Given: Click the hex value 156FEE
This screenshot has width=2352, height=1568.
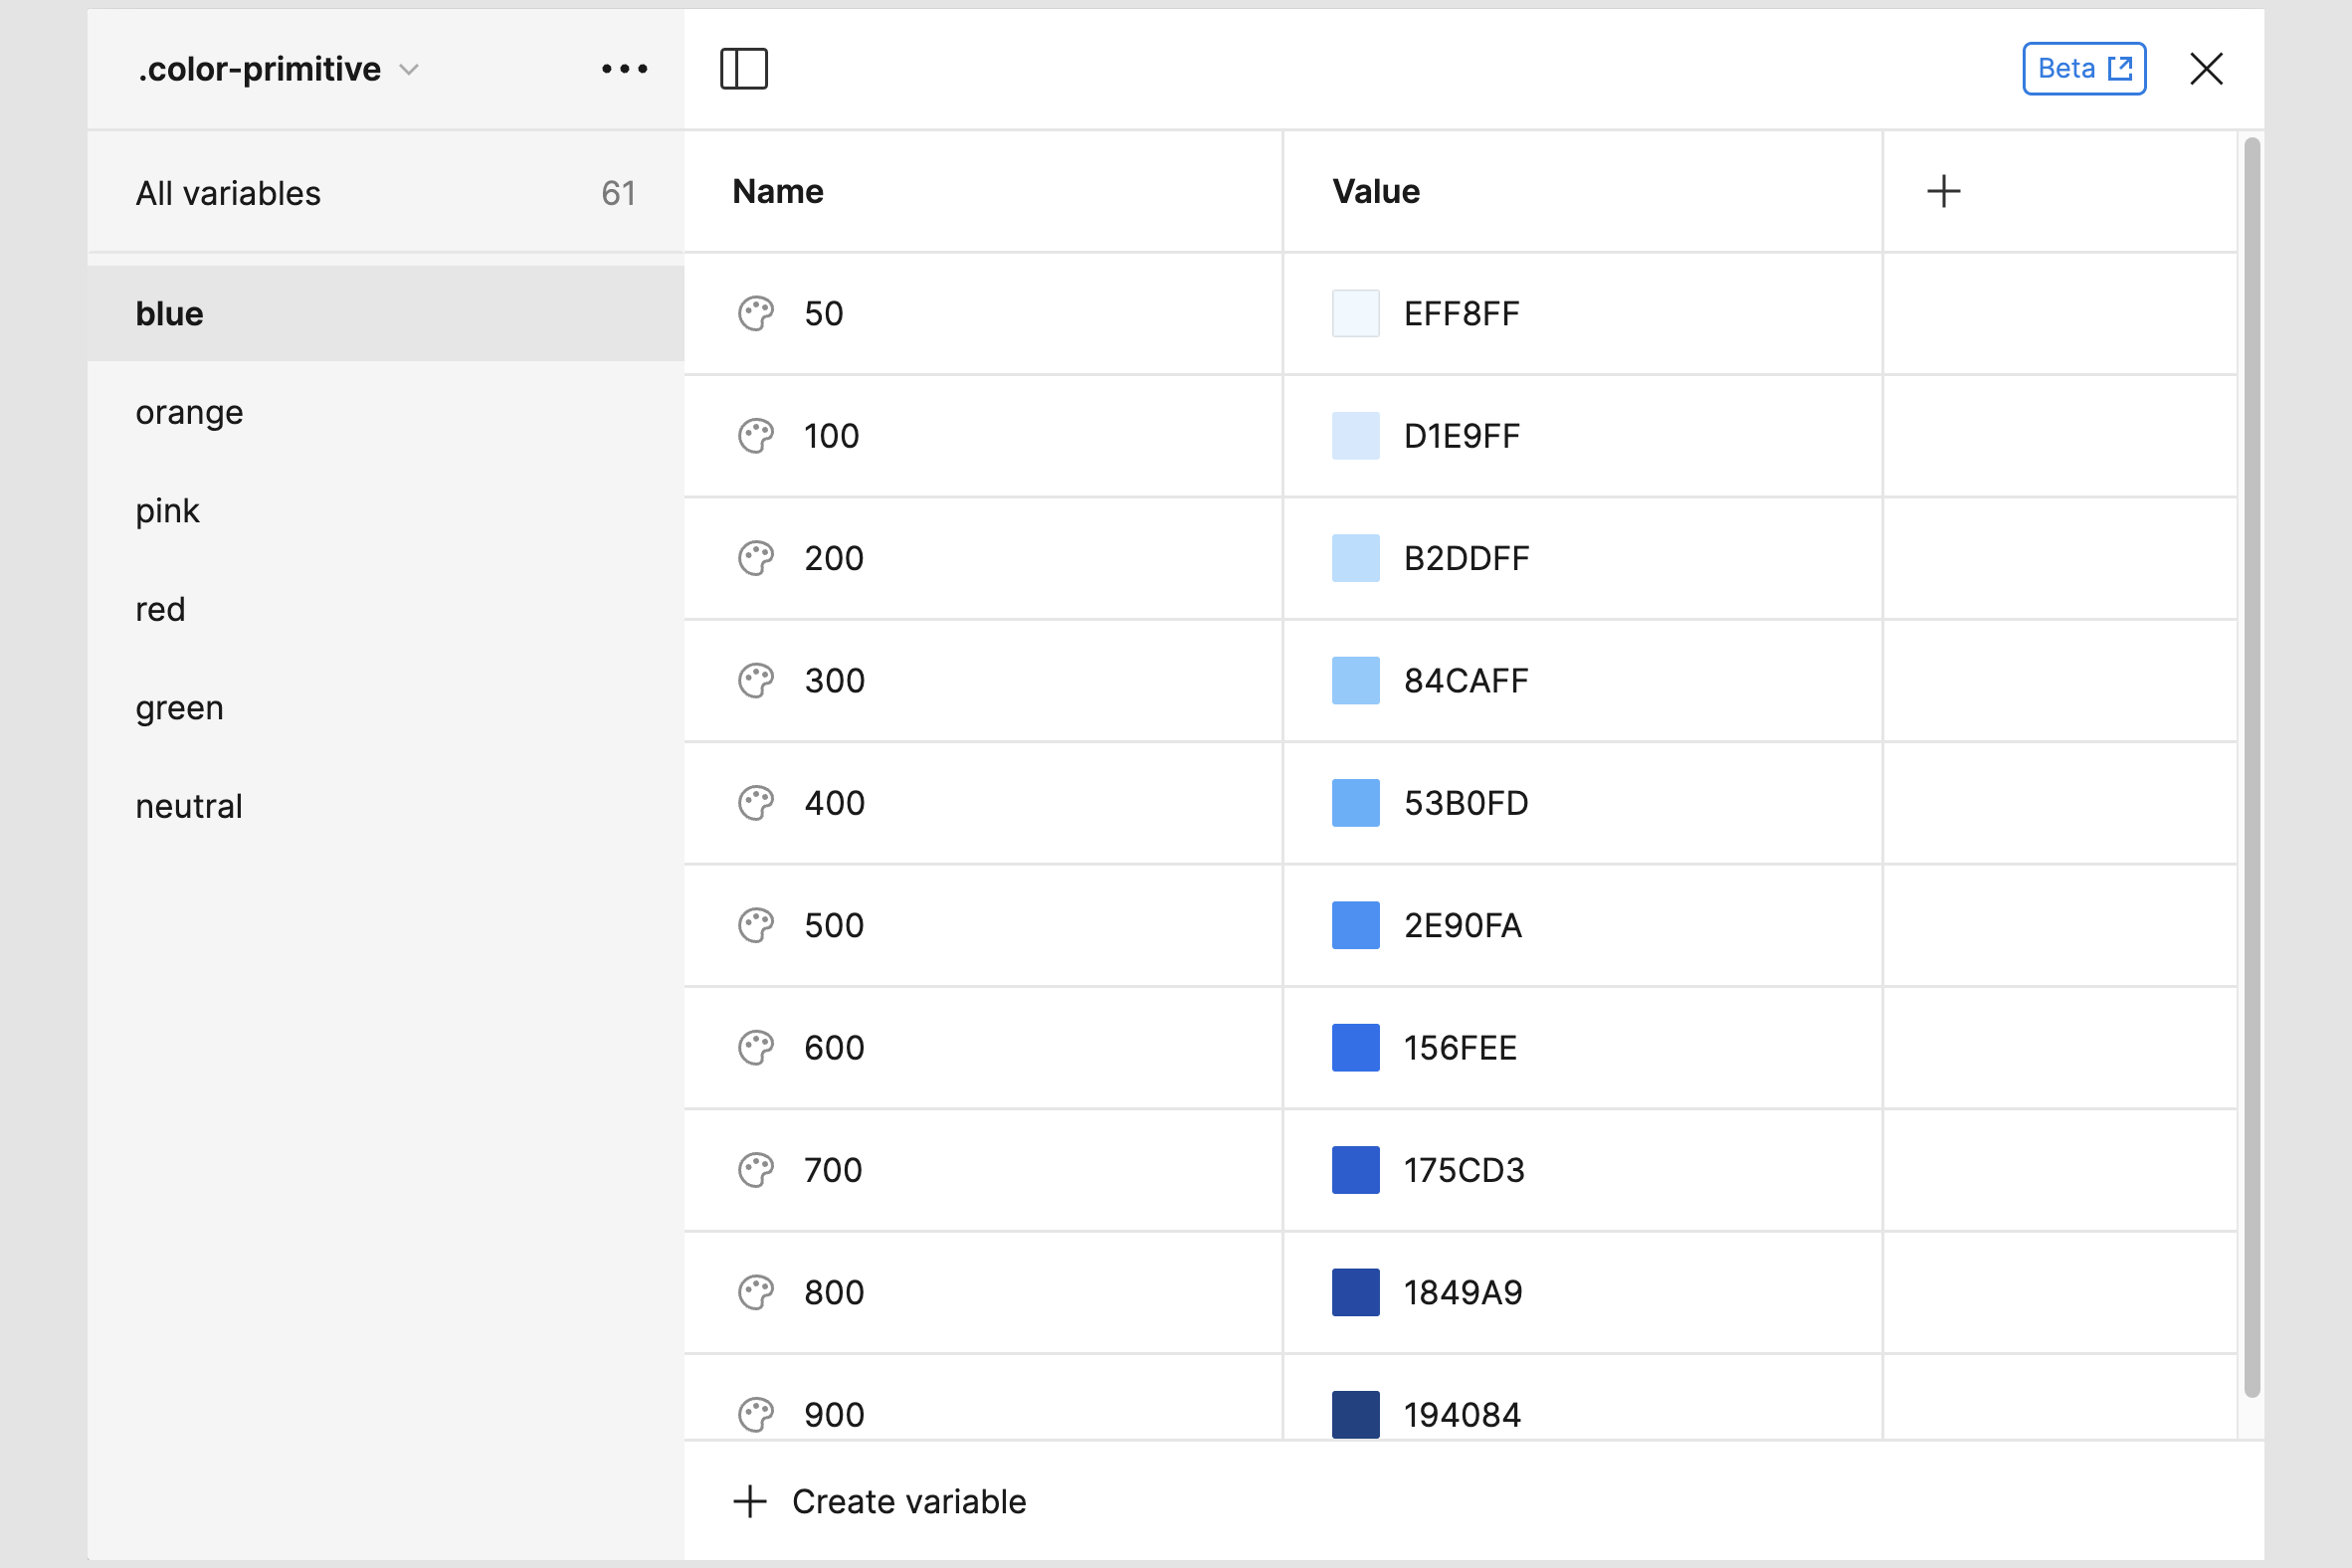Looking at the screenshot, I should pyautogui.click(x=1460, y=1048).
